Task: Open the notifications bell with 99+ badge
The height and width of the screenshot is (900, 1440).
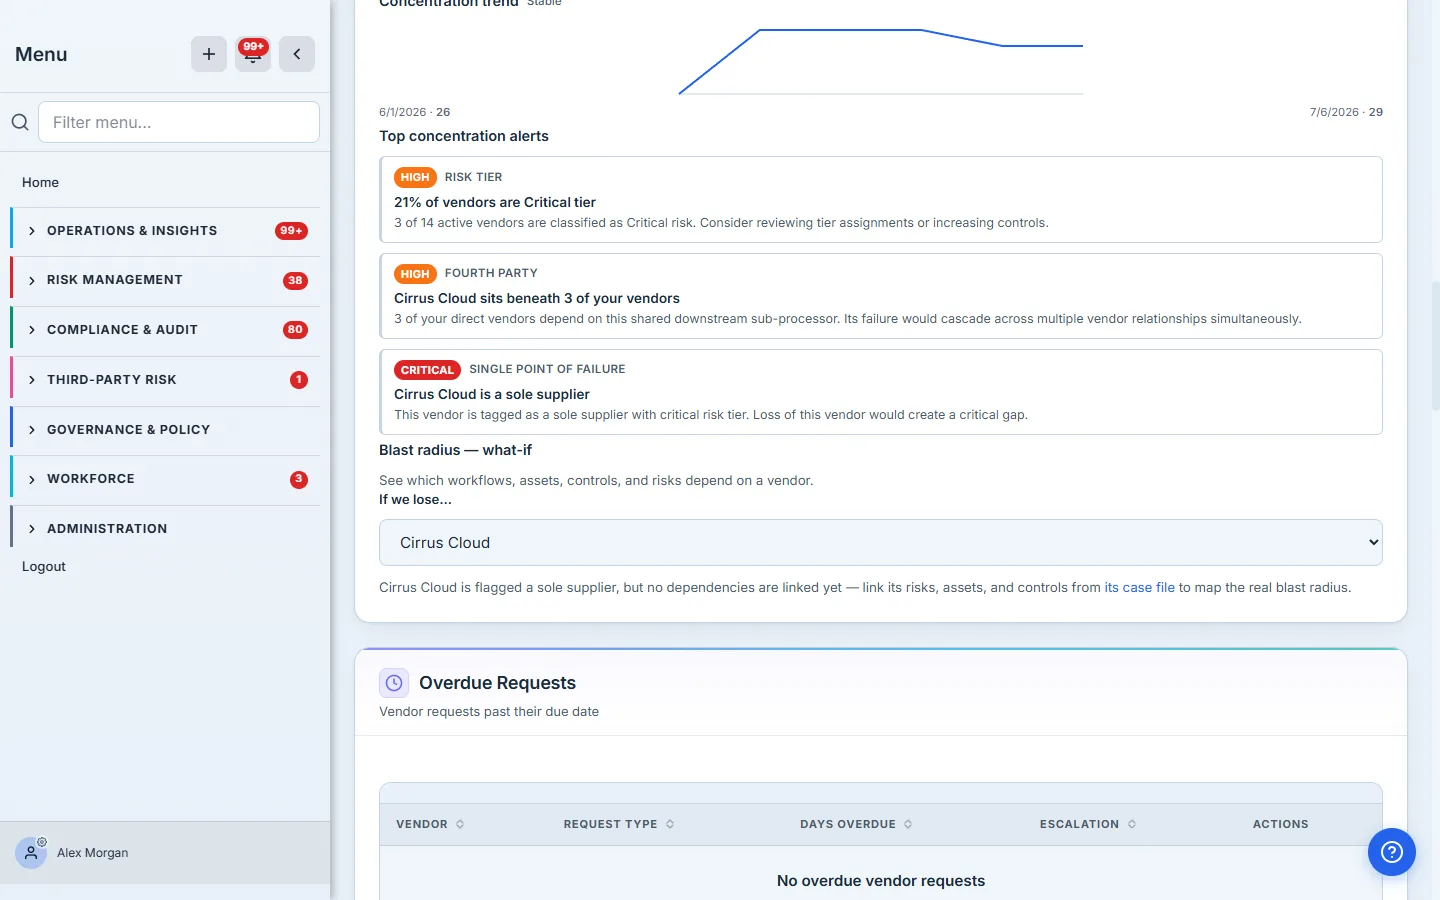Action: tap(253, 54)
